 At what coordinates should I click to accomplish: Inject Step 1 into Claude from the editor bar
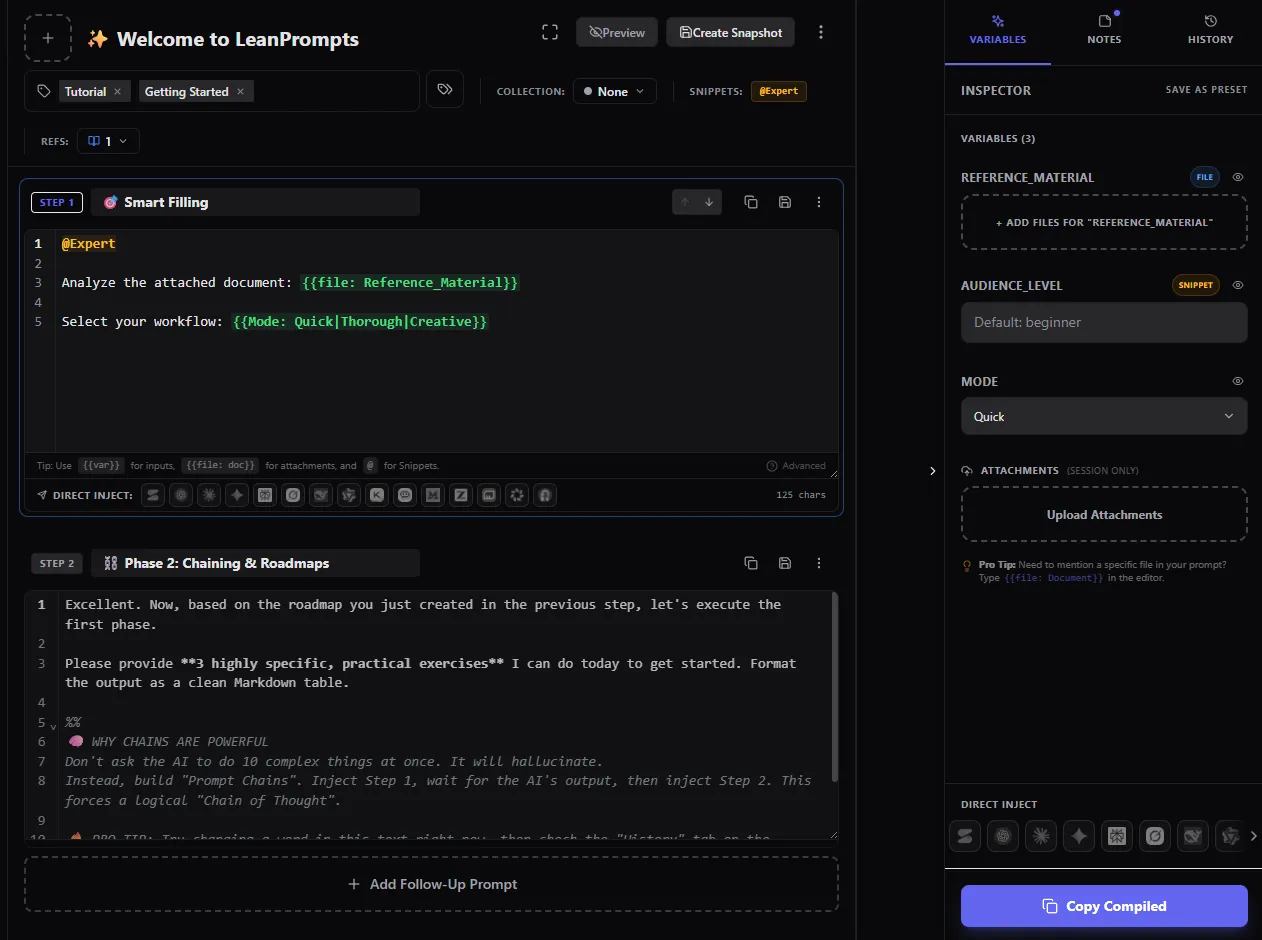point(209,494)
